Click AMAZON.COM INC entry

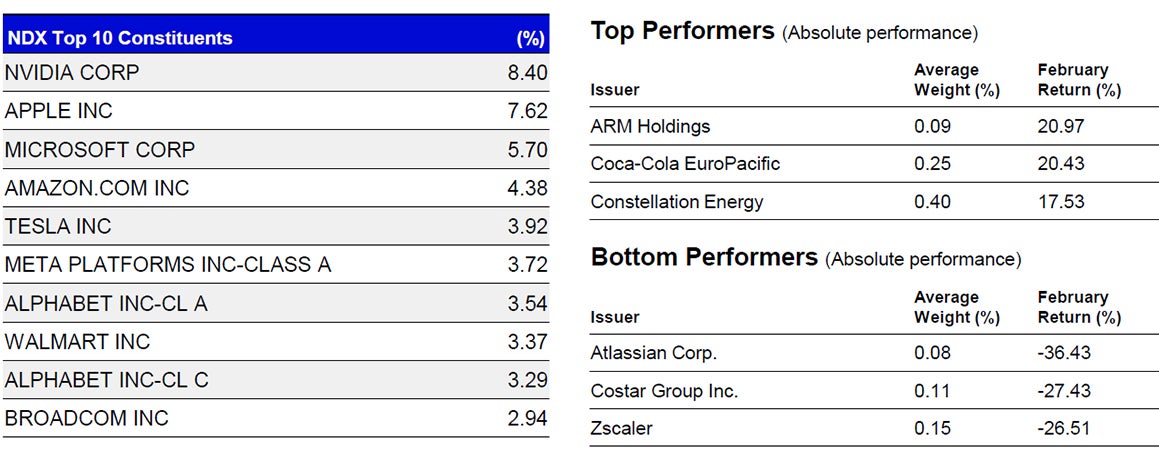click(97, 188)
